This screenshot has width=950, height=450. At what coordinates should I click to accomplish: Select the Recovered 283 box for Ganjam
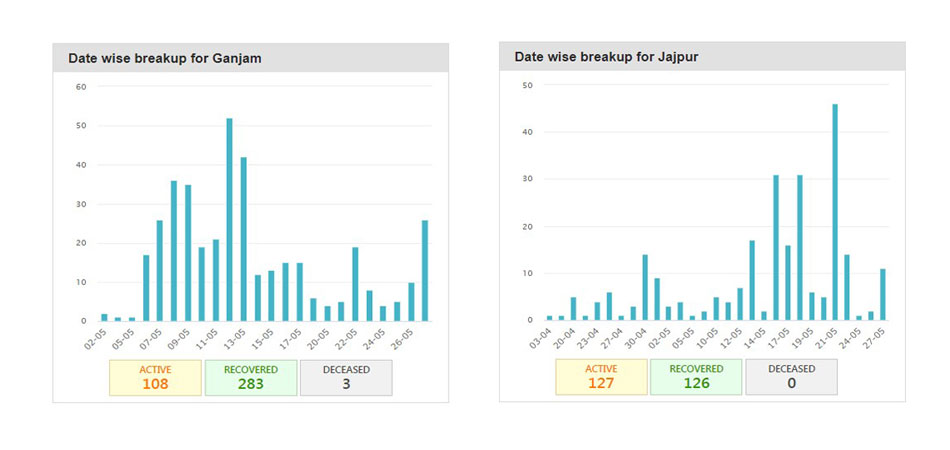251,378
